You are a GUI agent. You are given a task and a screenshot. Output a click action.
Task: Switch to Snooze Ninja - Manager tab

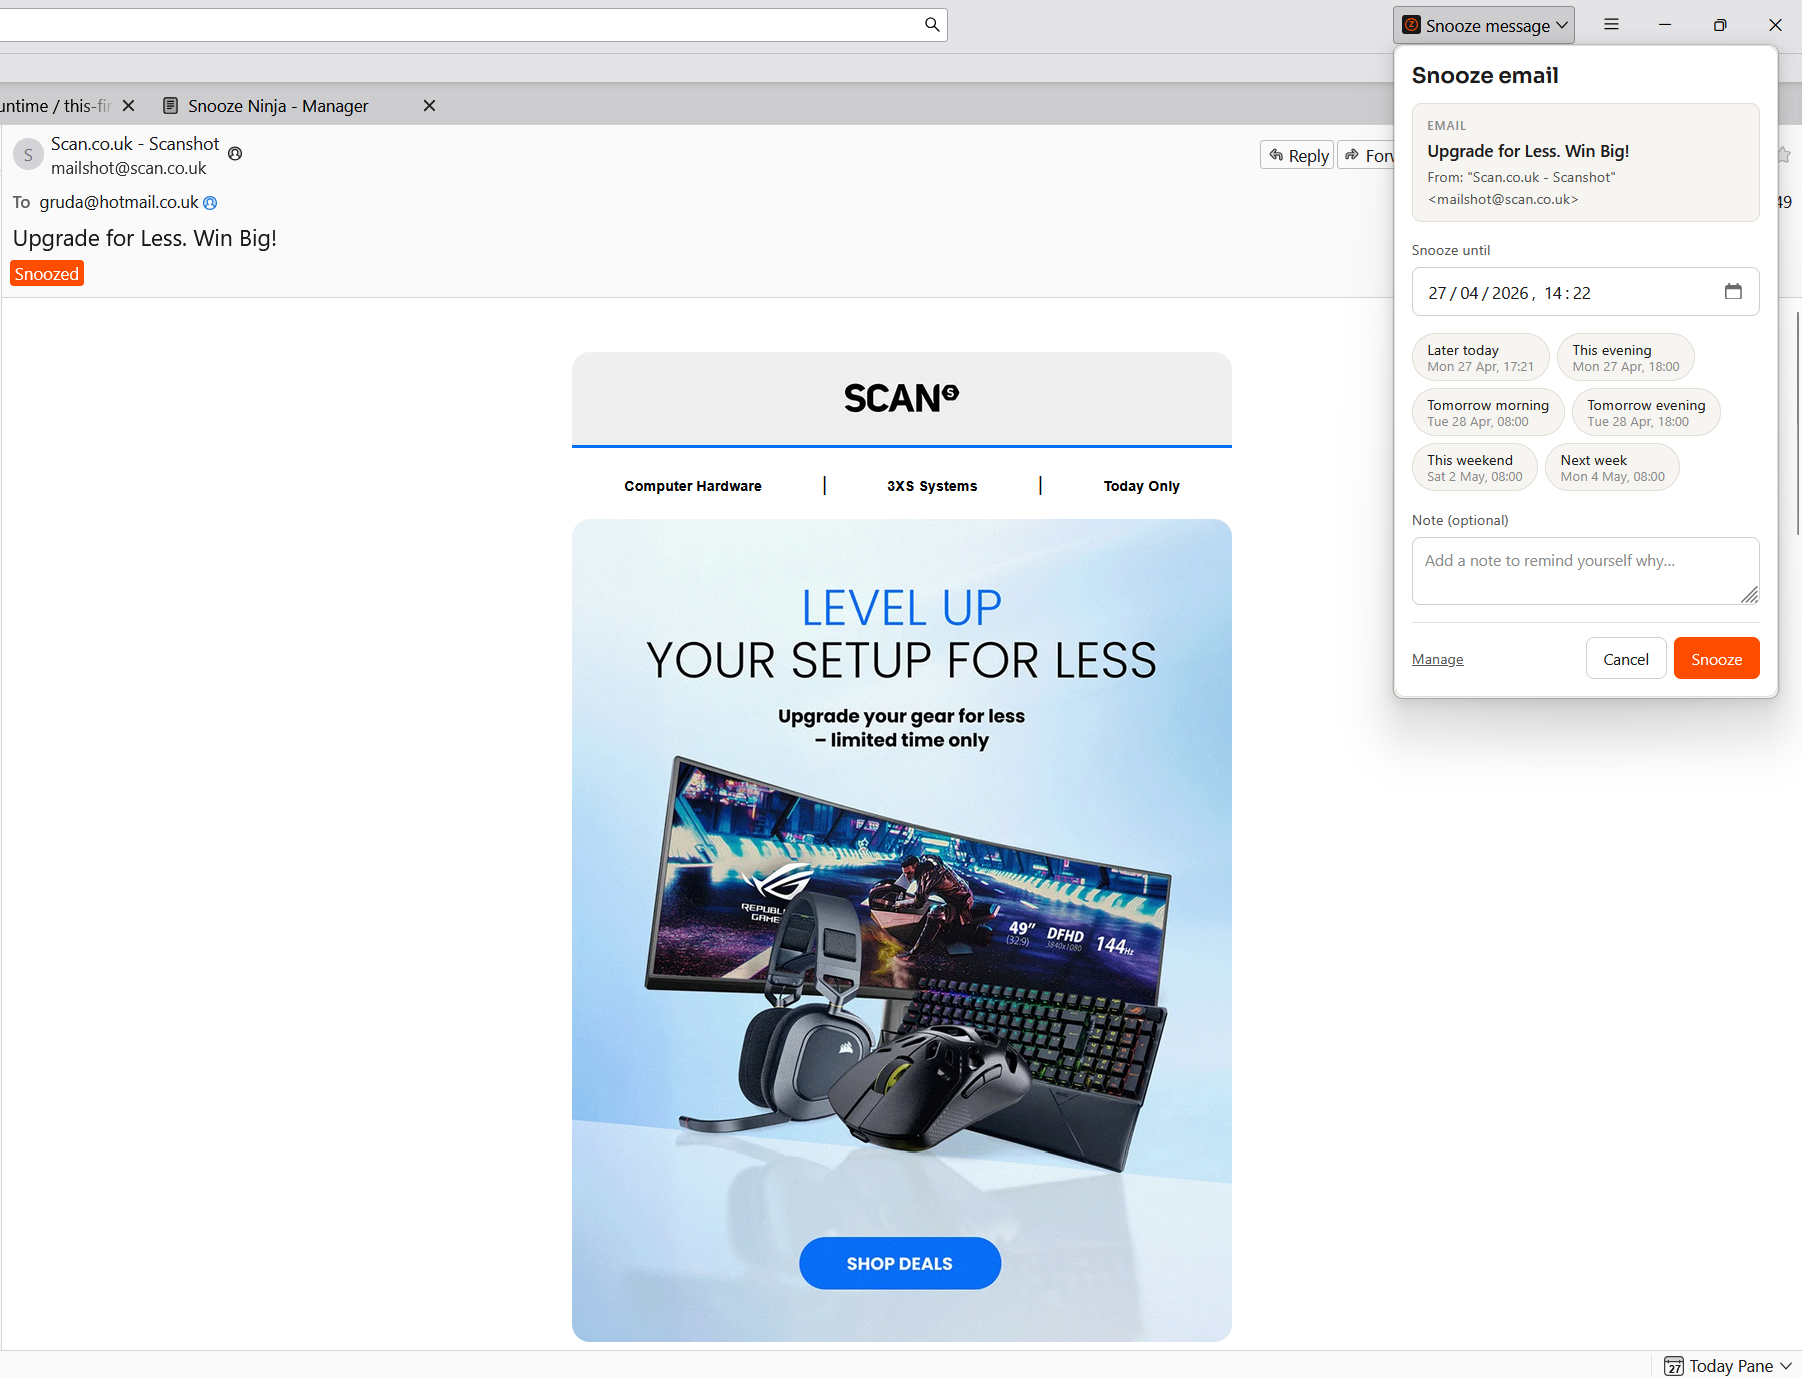click(278, 105)
